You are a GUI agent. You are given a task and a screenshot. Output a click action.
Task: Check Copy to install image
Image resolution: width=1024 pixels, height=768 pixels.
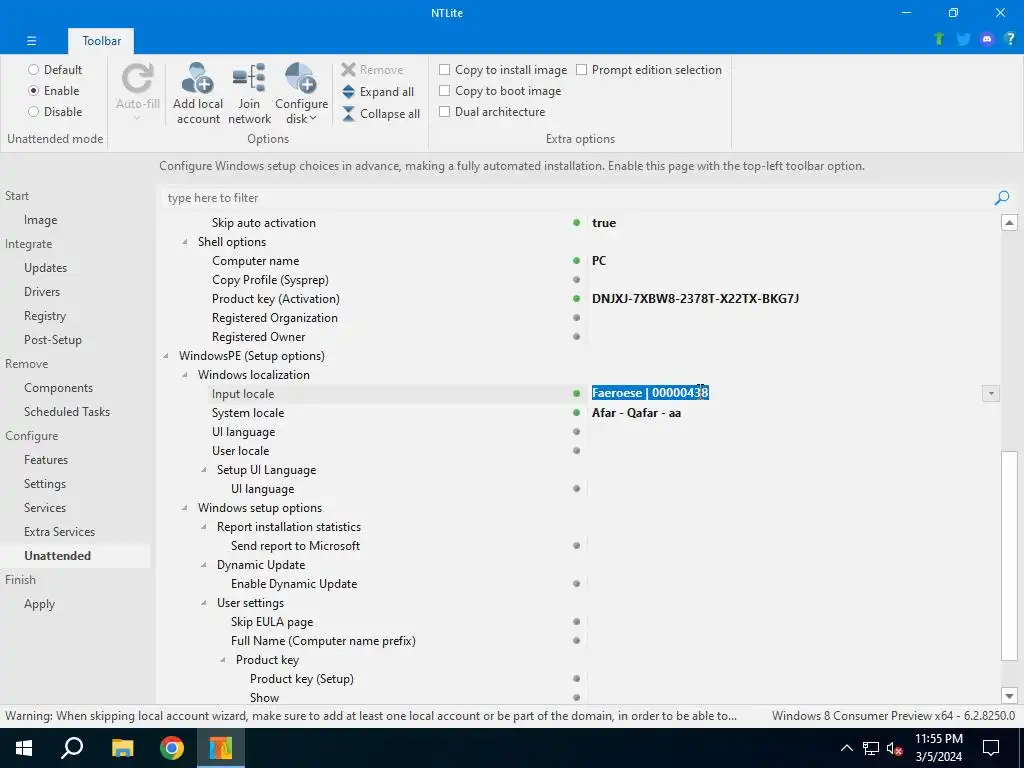pyautogui.click(x=503, y=70)
